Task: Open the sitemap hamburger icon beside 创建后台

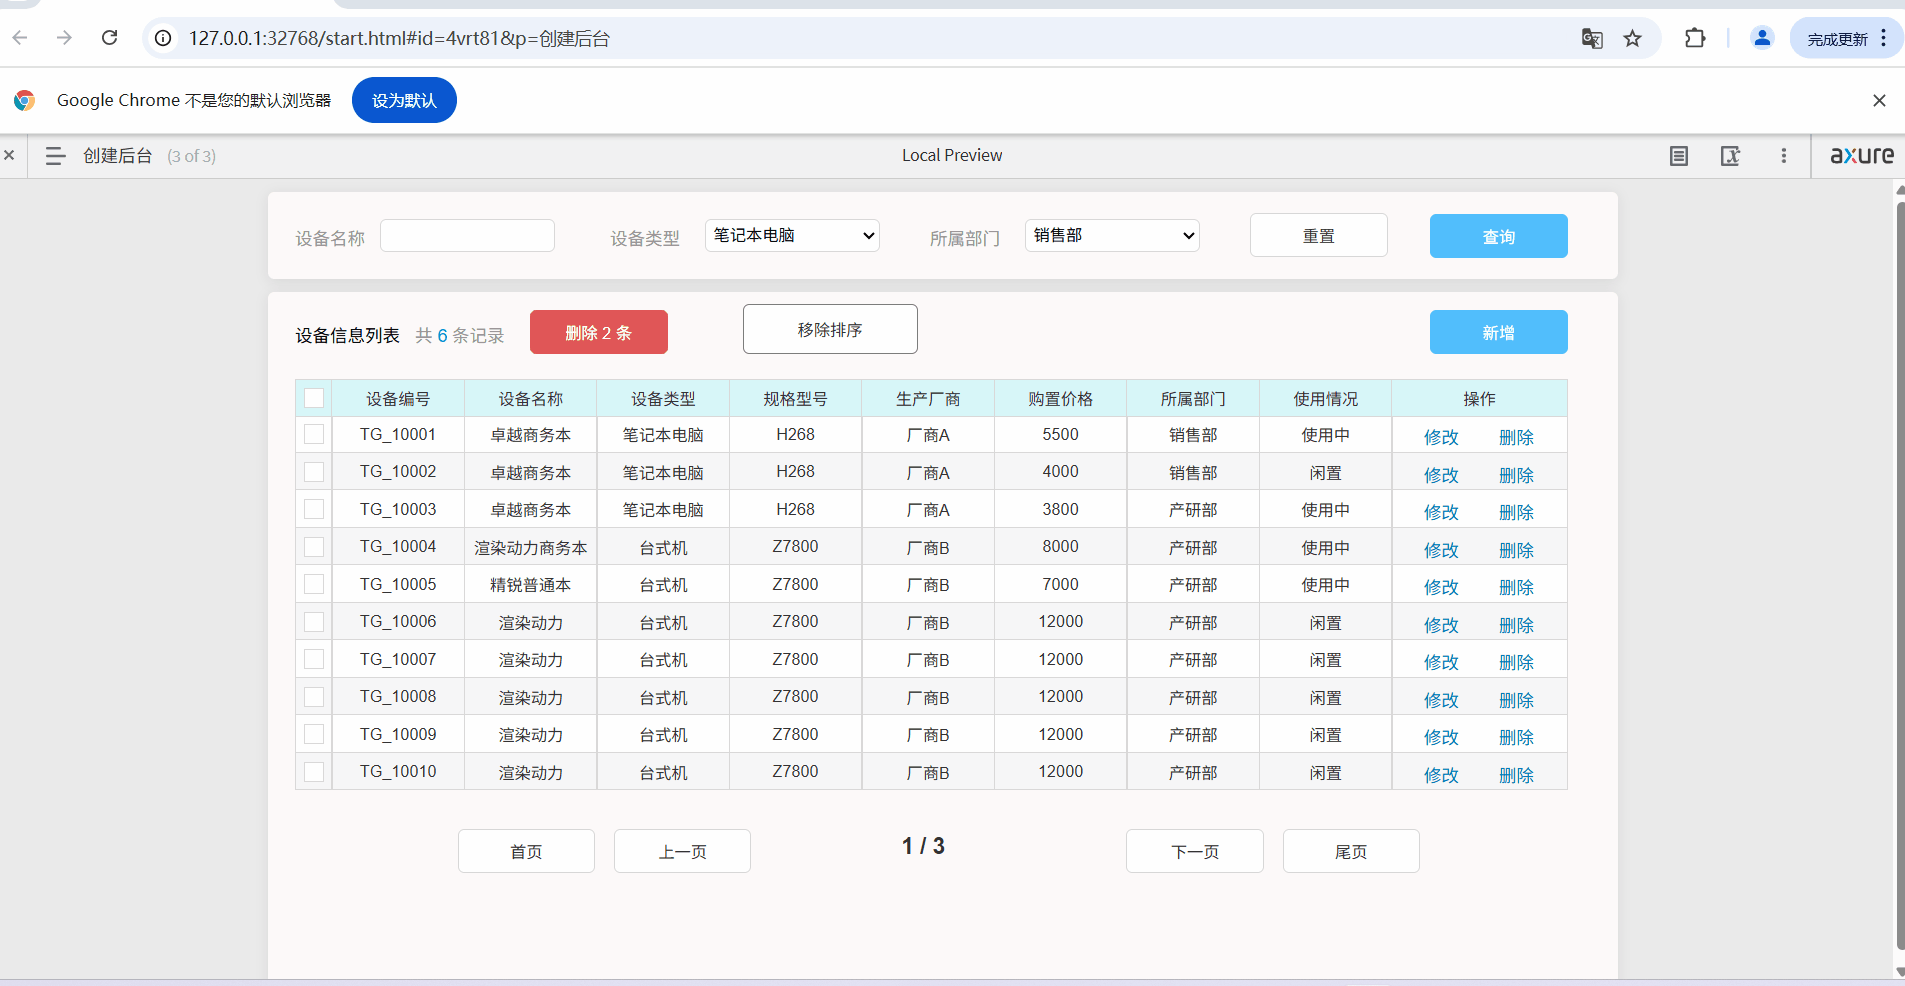Action: tap(55, 156)
